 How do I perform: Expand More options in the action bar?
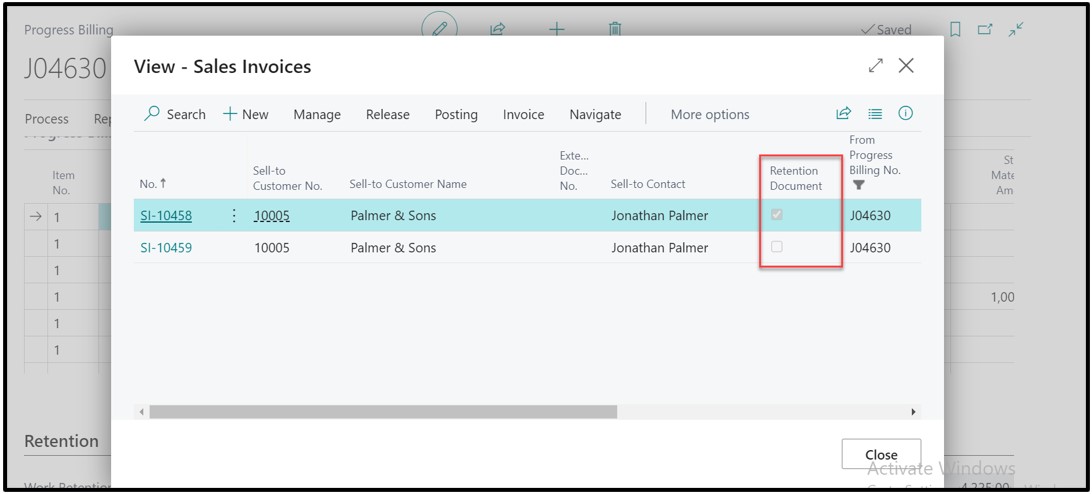pos(709,114)
